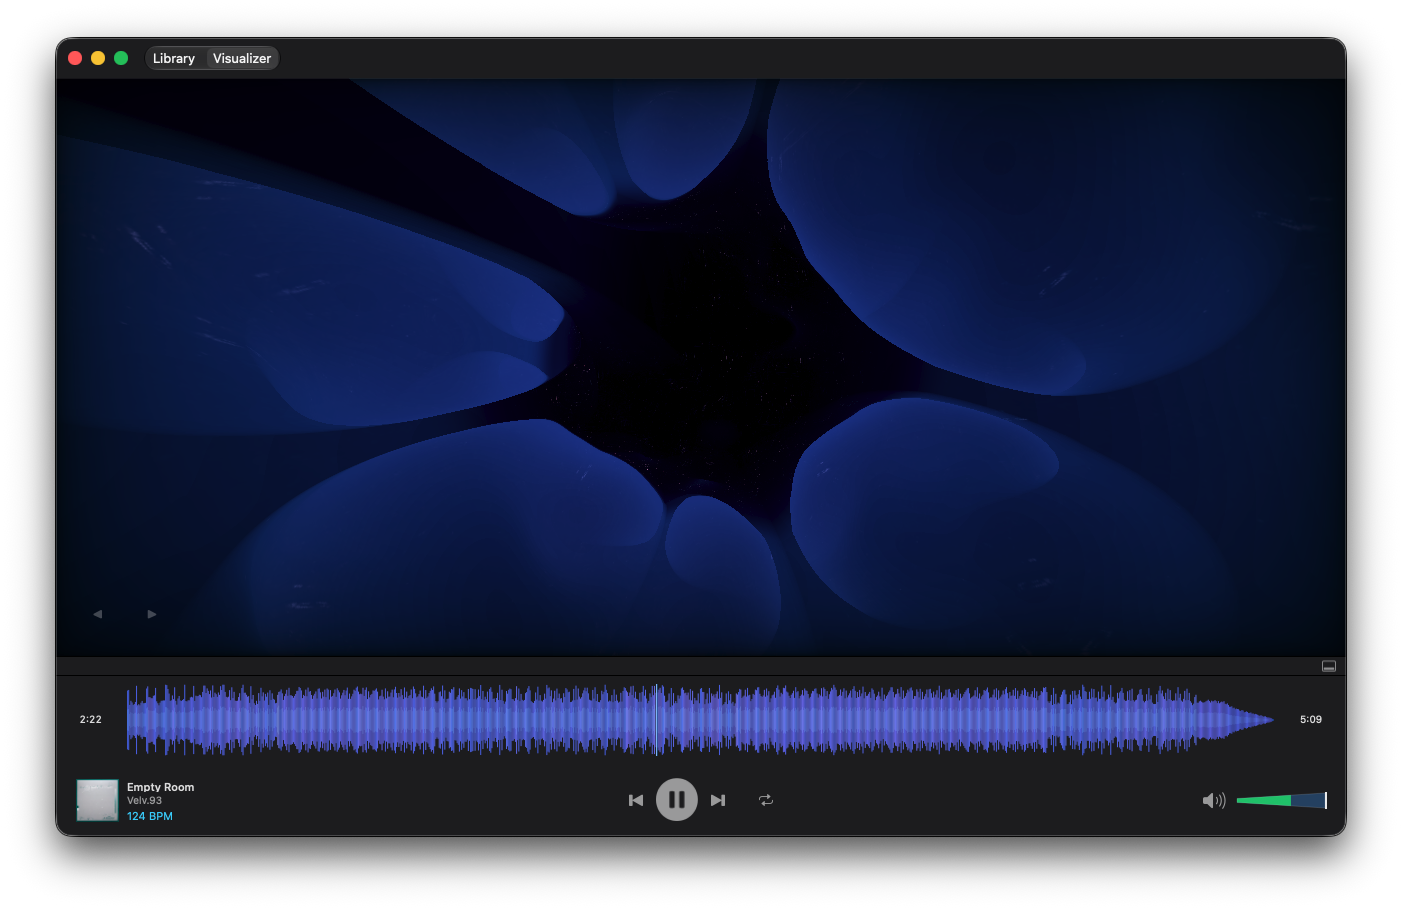Close the player window
Image resolution: width=1402 pixels, height=910 pixels.
click(x=75, y=58)
